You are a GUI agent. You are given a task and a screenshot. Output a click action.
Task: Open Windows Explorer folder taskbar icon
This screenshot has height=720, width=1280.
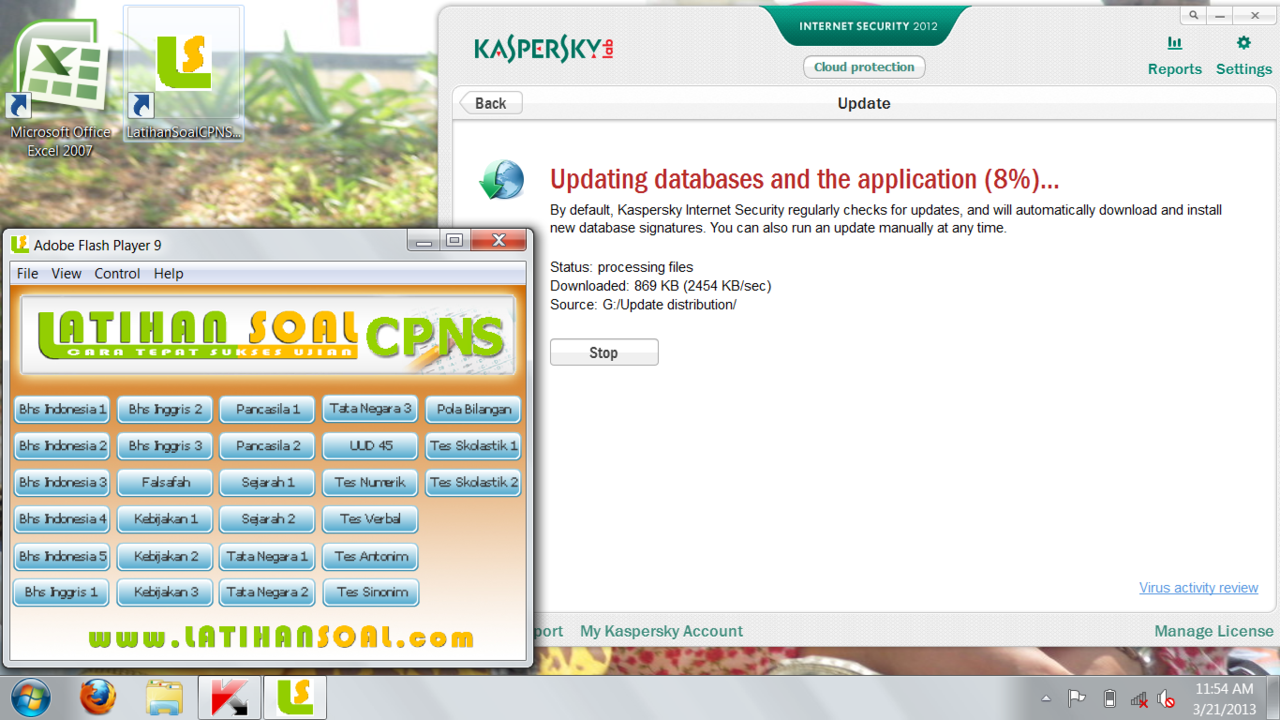pyautogui.click(x=164, y=697)
